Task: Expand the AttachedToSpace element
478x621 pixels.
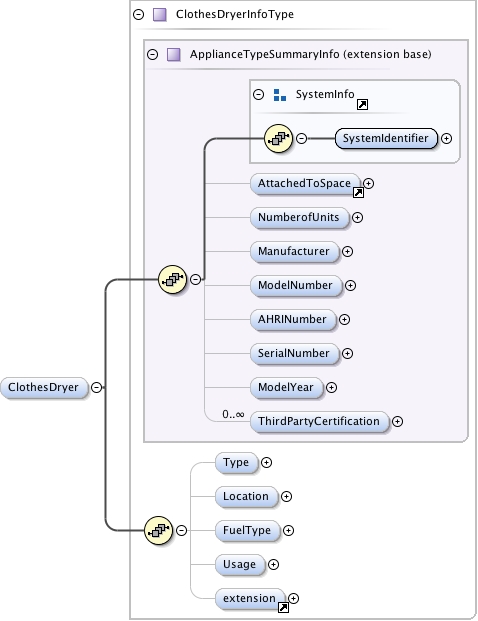Action: [x=368, y=183]
